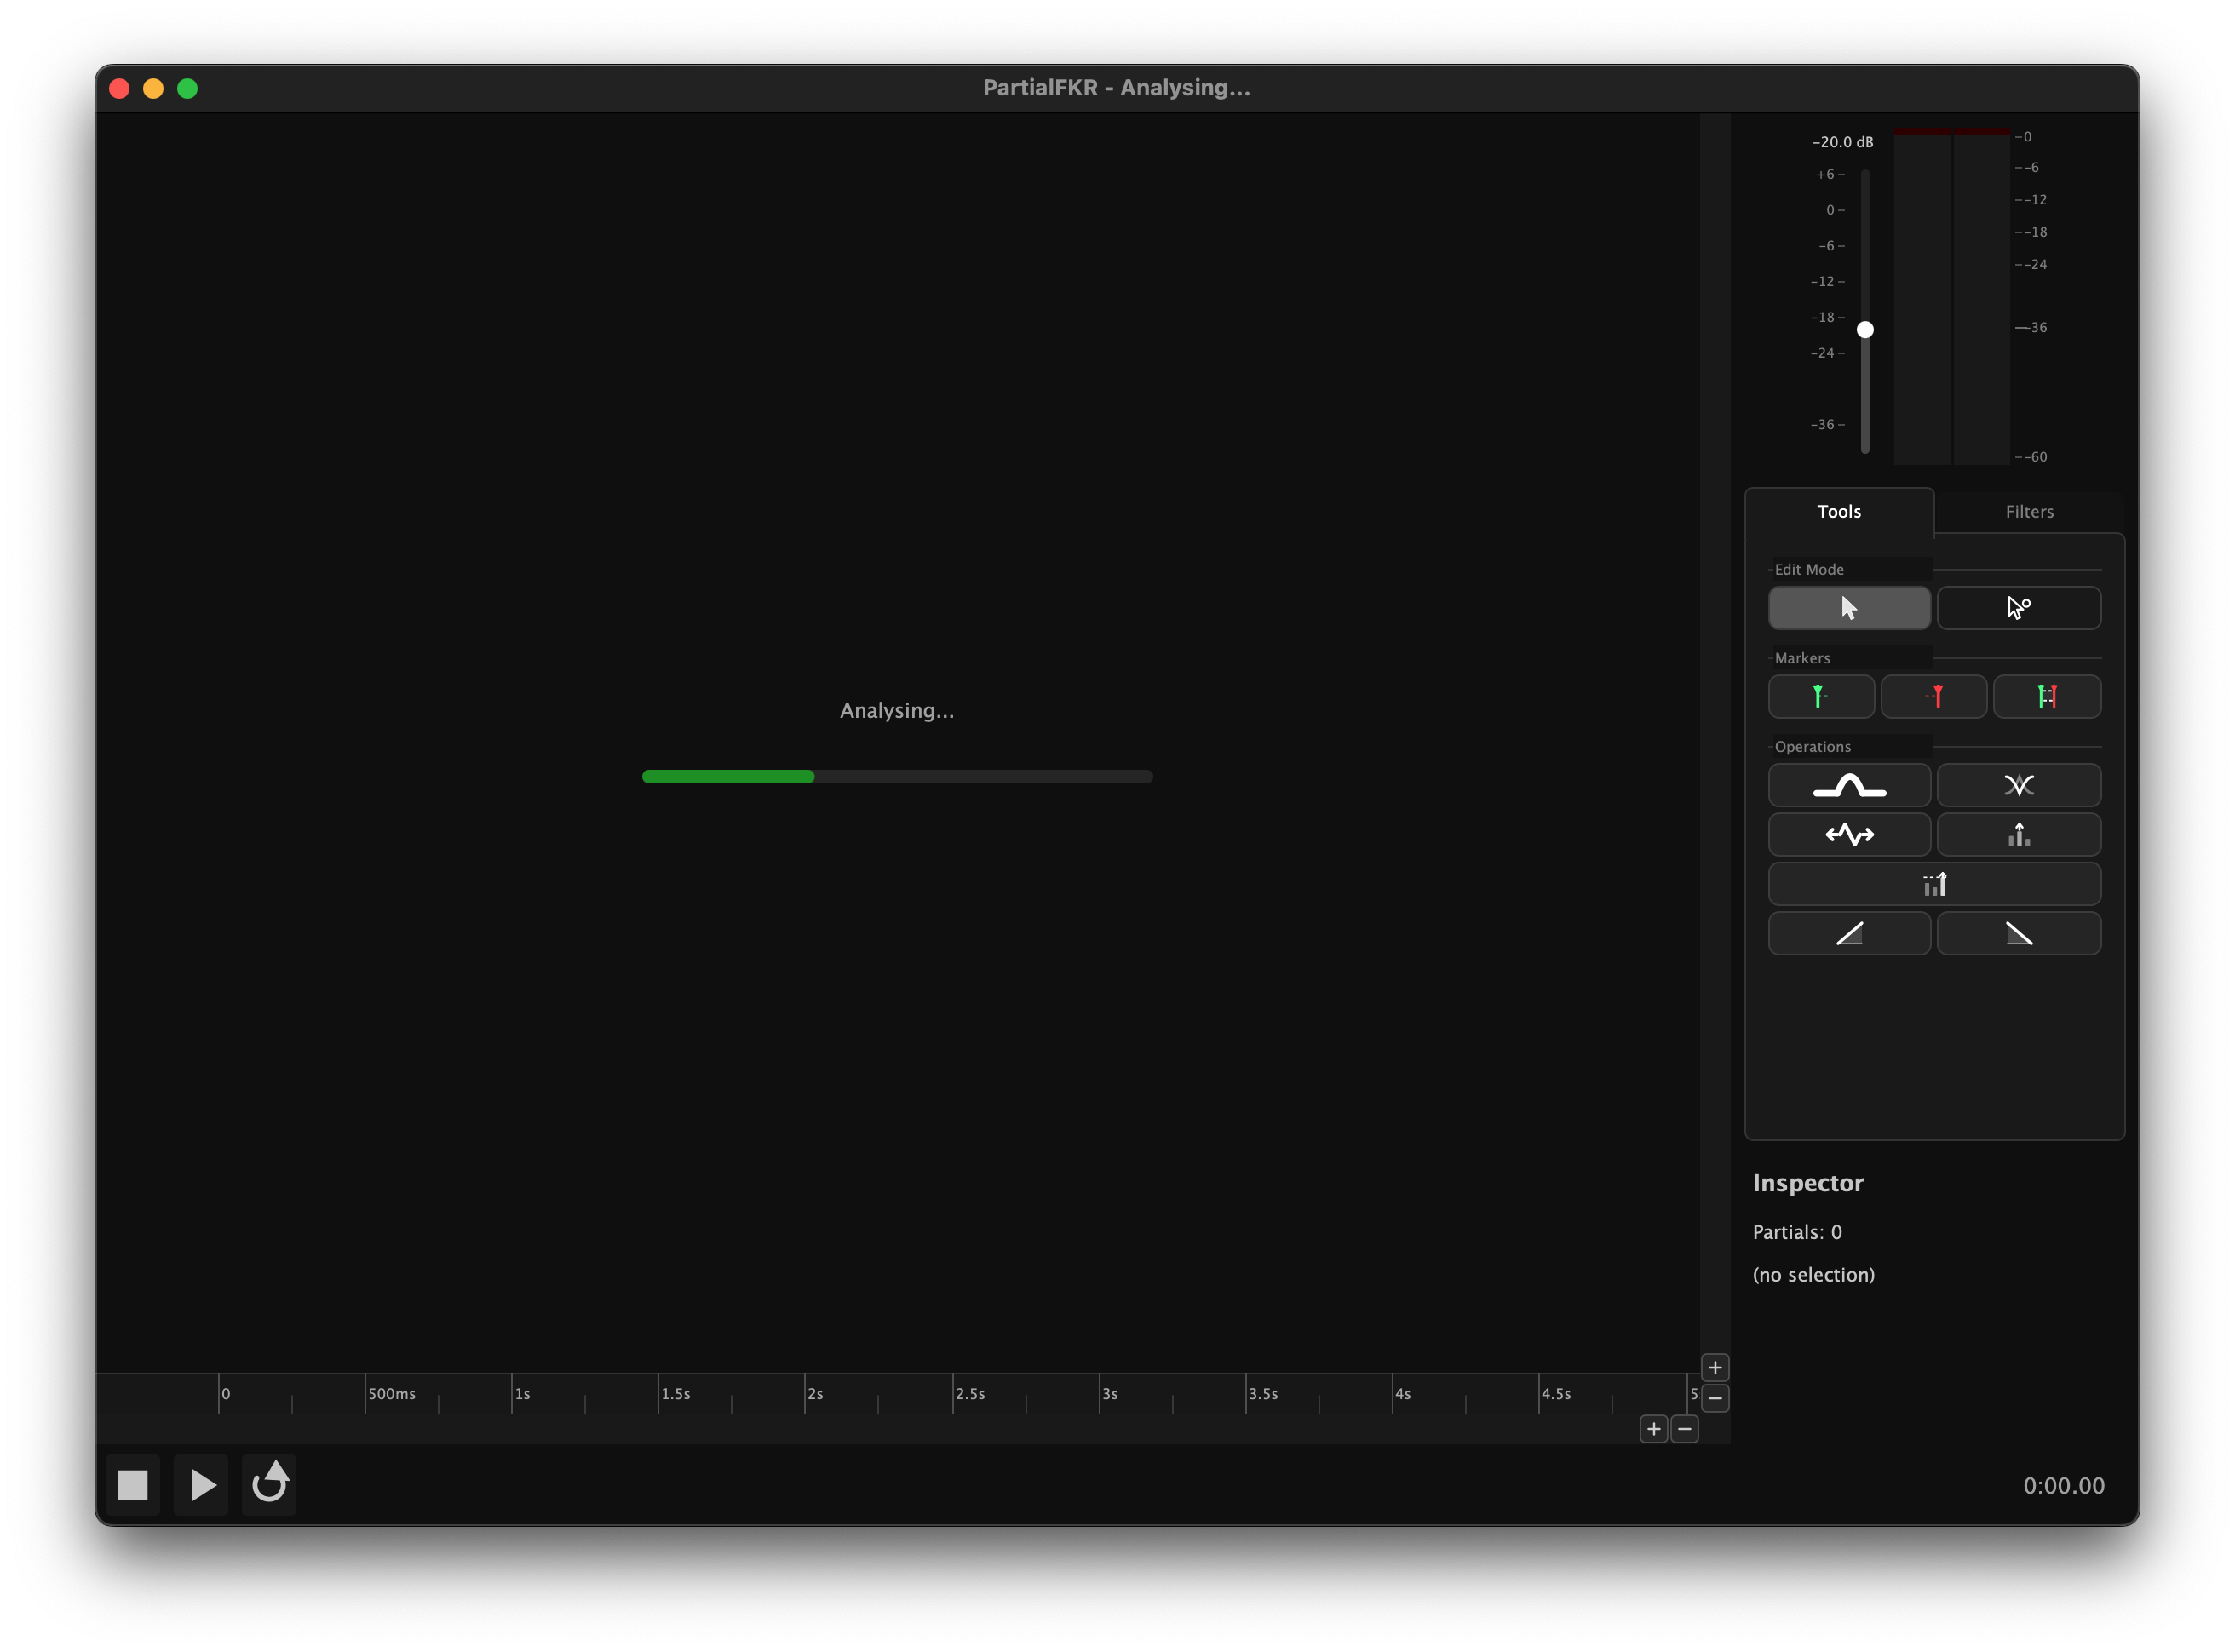Click the 500ms mark on the timeline
Screen dimensions: 2235x1652
pyautogui.click(x=391, y=1393)
